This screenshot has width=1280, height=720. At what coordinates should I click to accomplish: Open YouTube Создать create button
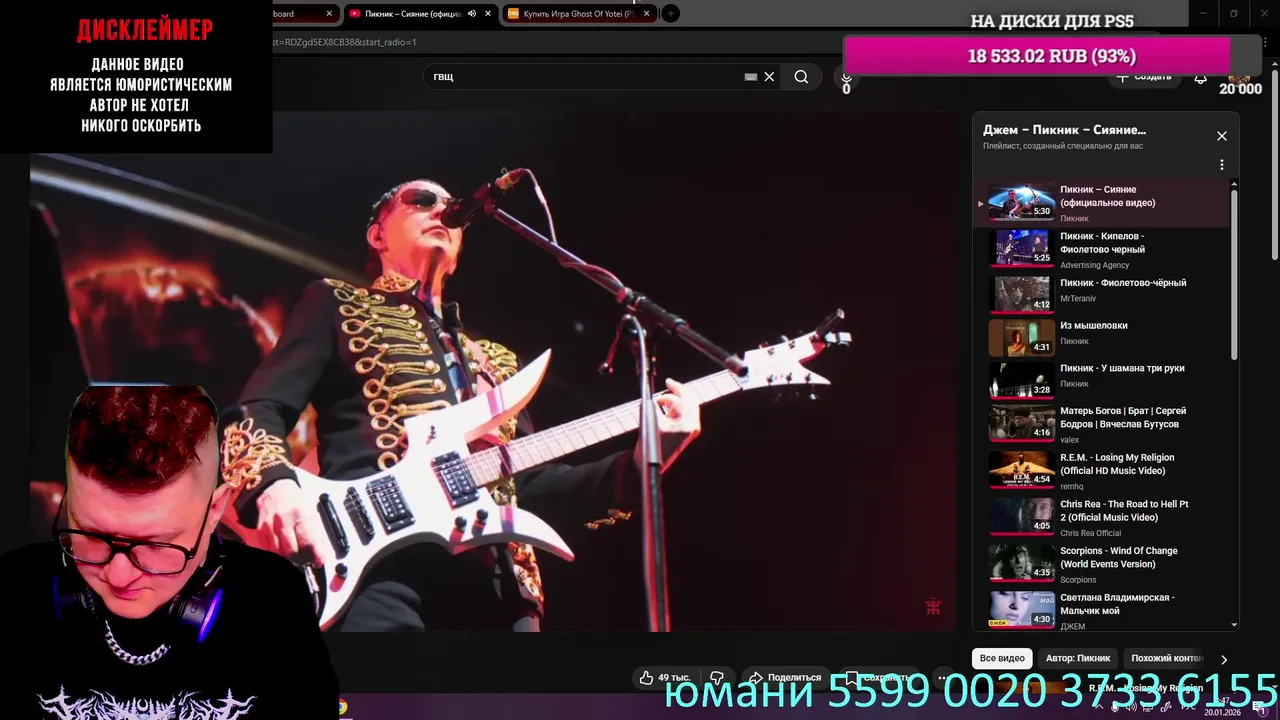[x=1143, y=77]
